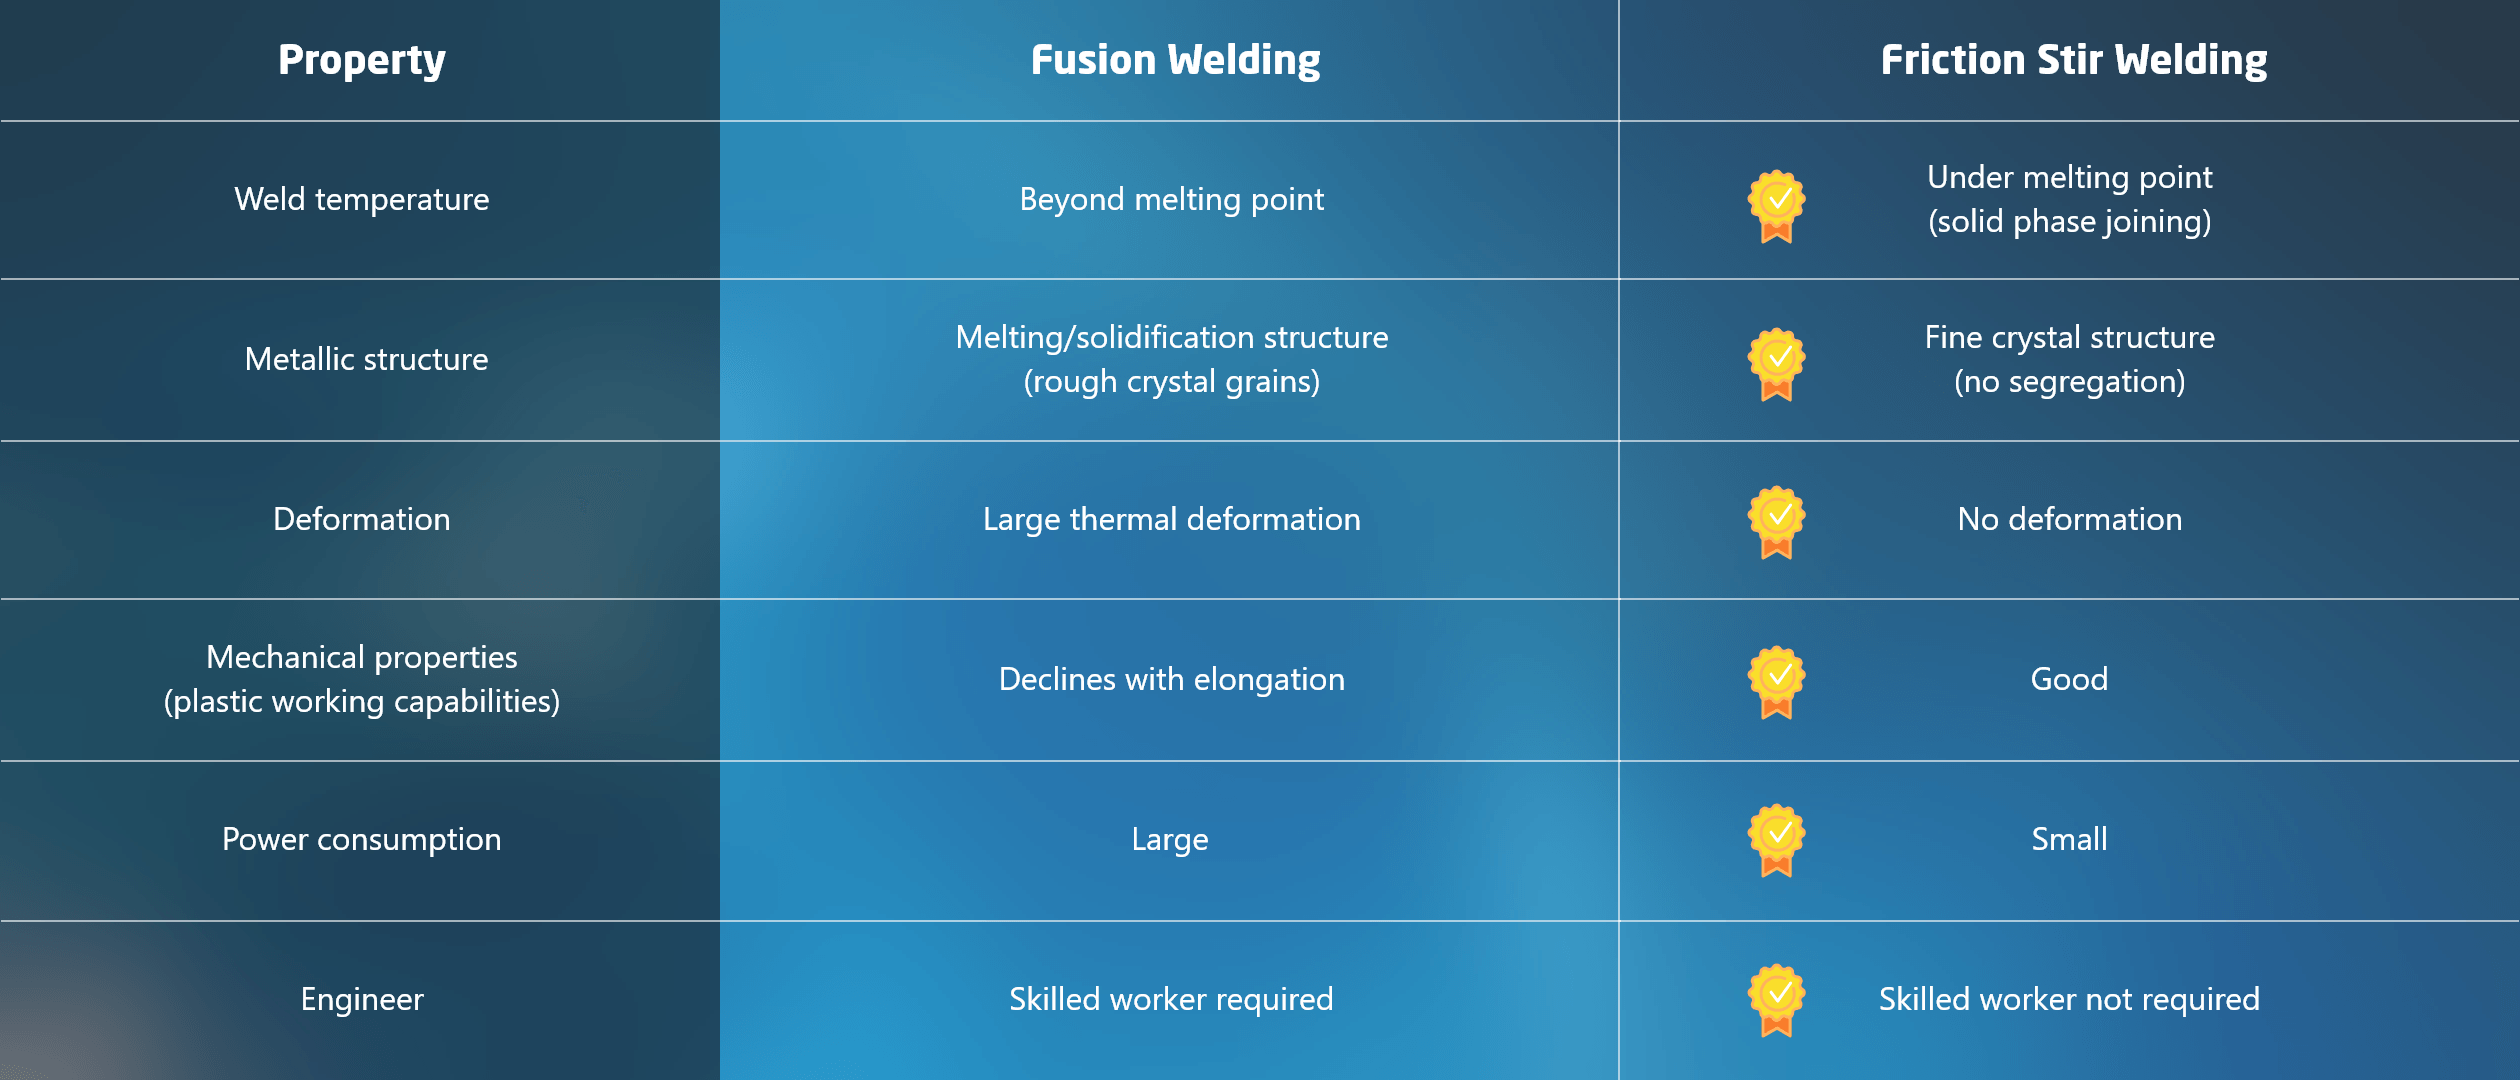
Task: Select the Power consumption label
Action: pos(361,840)
